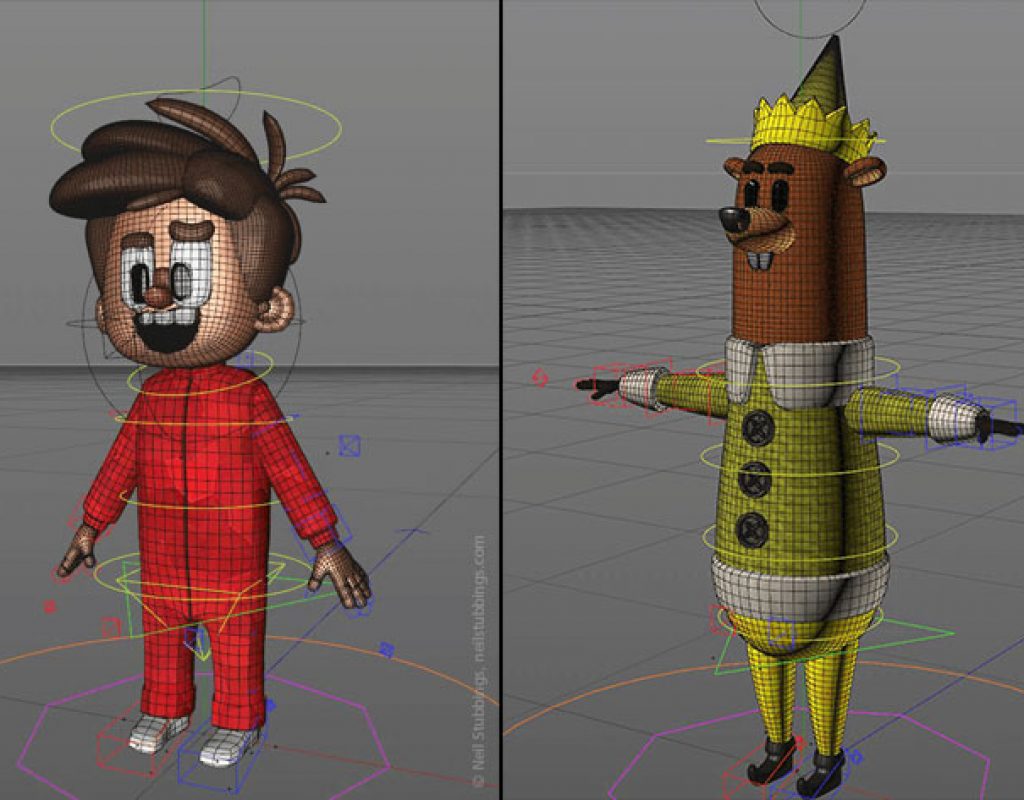
Task: Select the pencil character's buck teeth
Action: (760, 261)
